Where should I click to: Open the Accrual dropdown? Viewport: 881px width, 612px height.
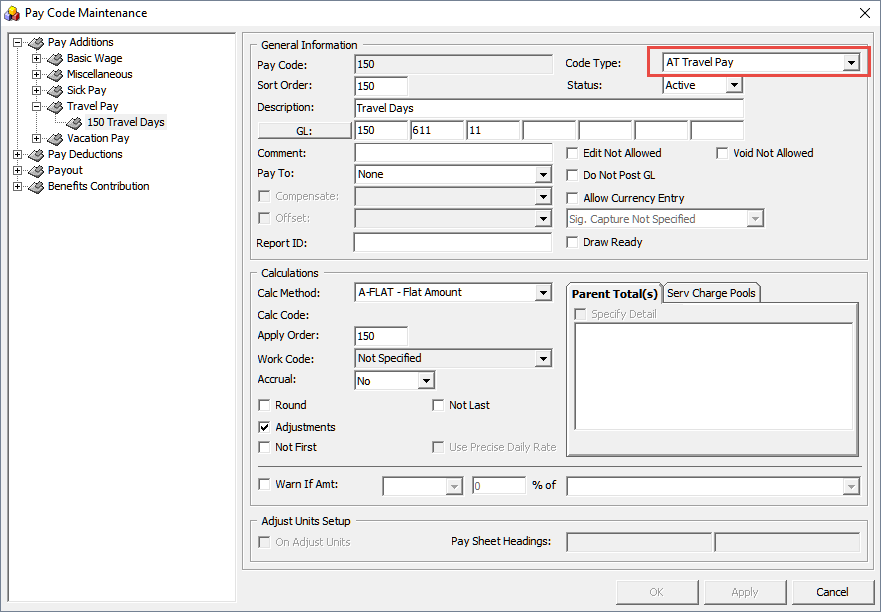426,381
